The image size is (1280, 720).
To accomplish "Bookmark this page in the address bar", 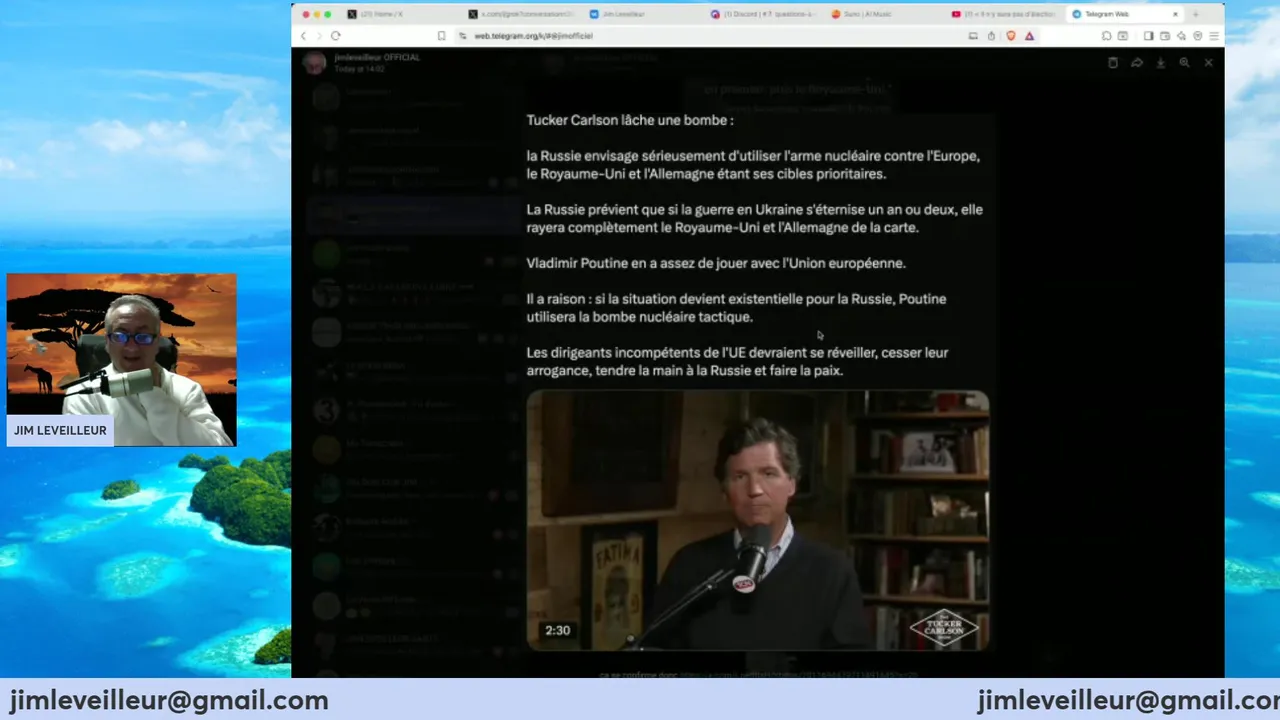I will [441, 36].
